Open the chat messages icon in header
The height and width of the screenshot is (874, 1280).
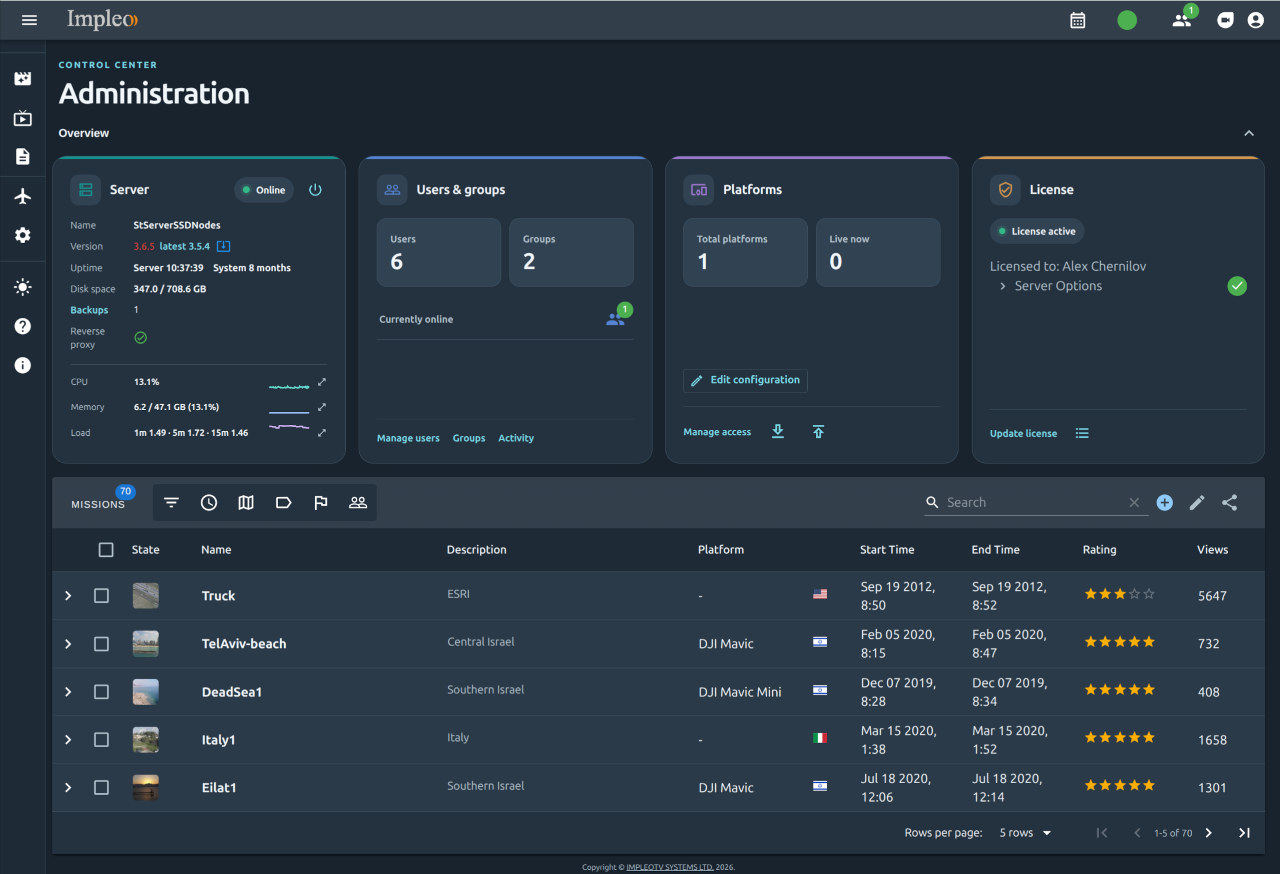(1226, 20)
